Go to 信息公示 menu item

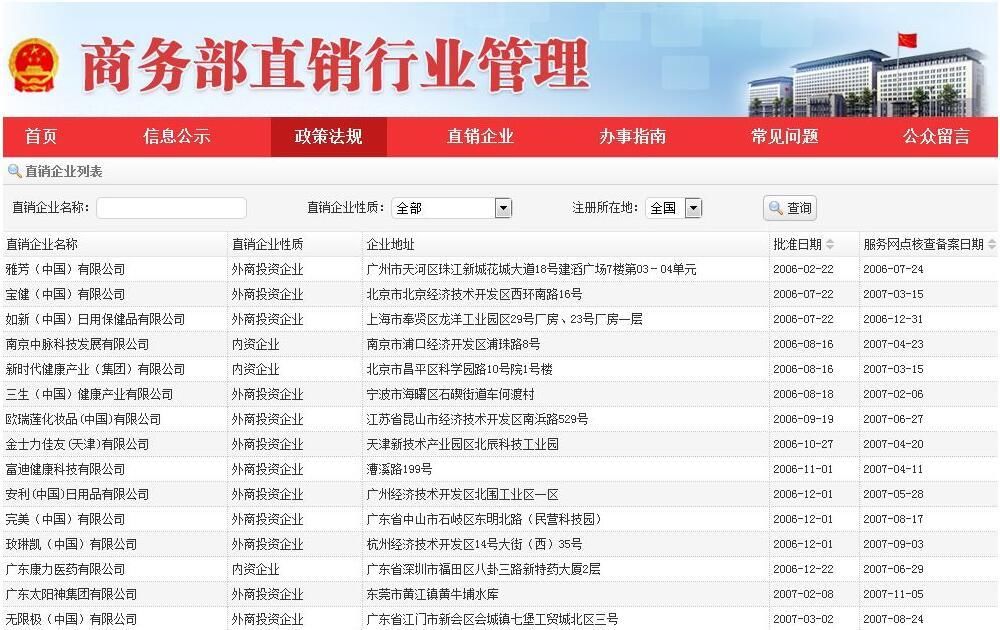click(x=176, y=137)
